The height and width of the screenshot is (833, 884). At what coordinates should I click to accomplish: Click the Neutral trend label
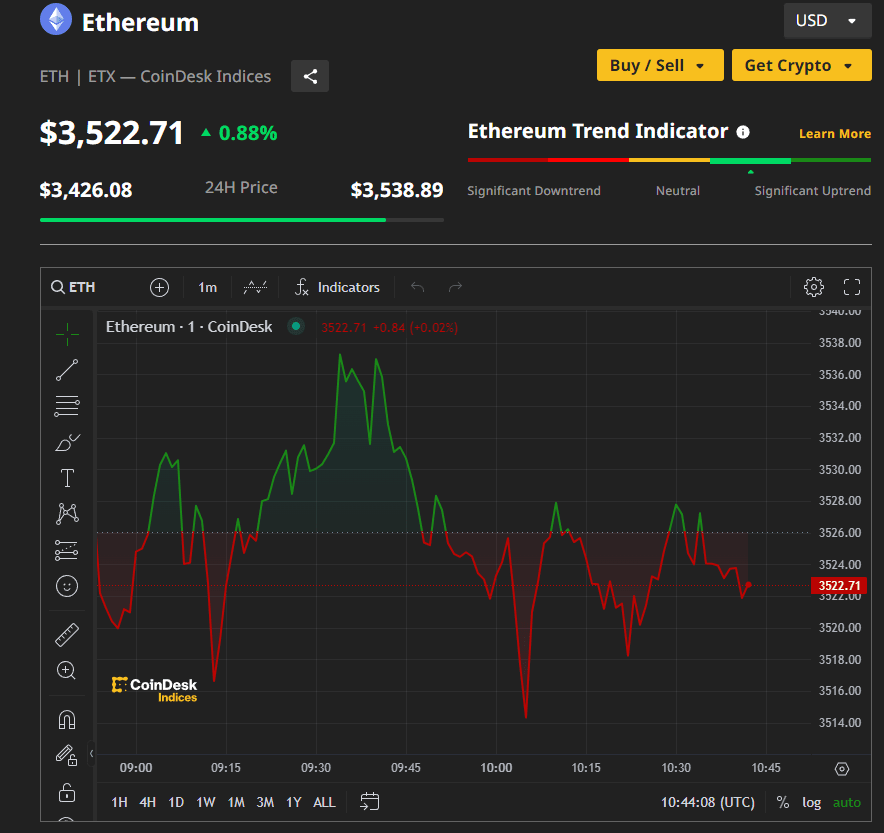point(678,190)
